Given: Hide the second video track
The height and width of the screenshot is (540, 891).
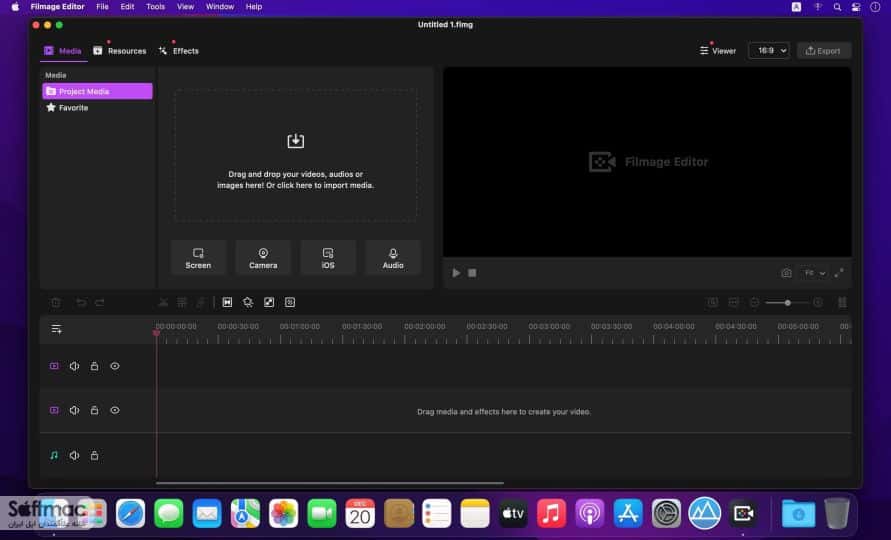Looking at the screenshot, I should pyautogui.click(x=115, y=410).
